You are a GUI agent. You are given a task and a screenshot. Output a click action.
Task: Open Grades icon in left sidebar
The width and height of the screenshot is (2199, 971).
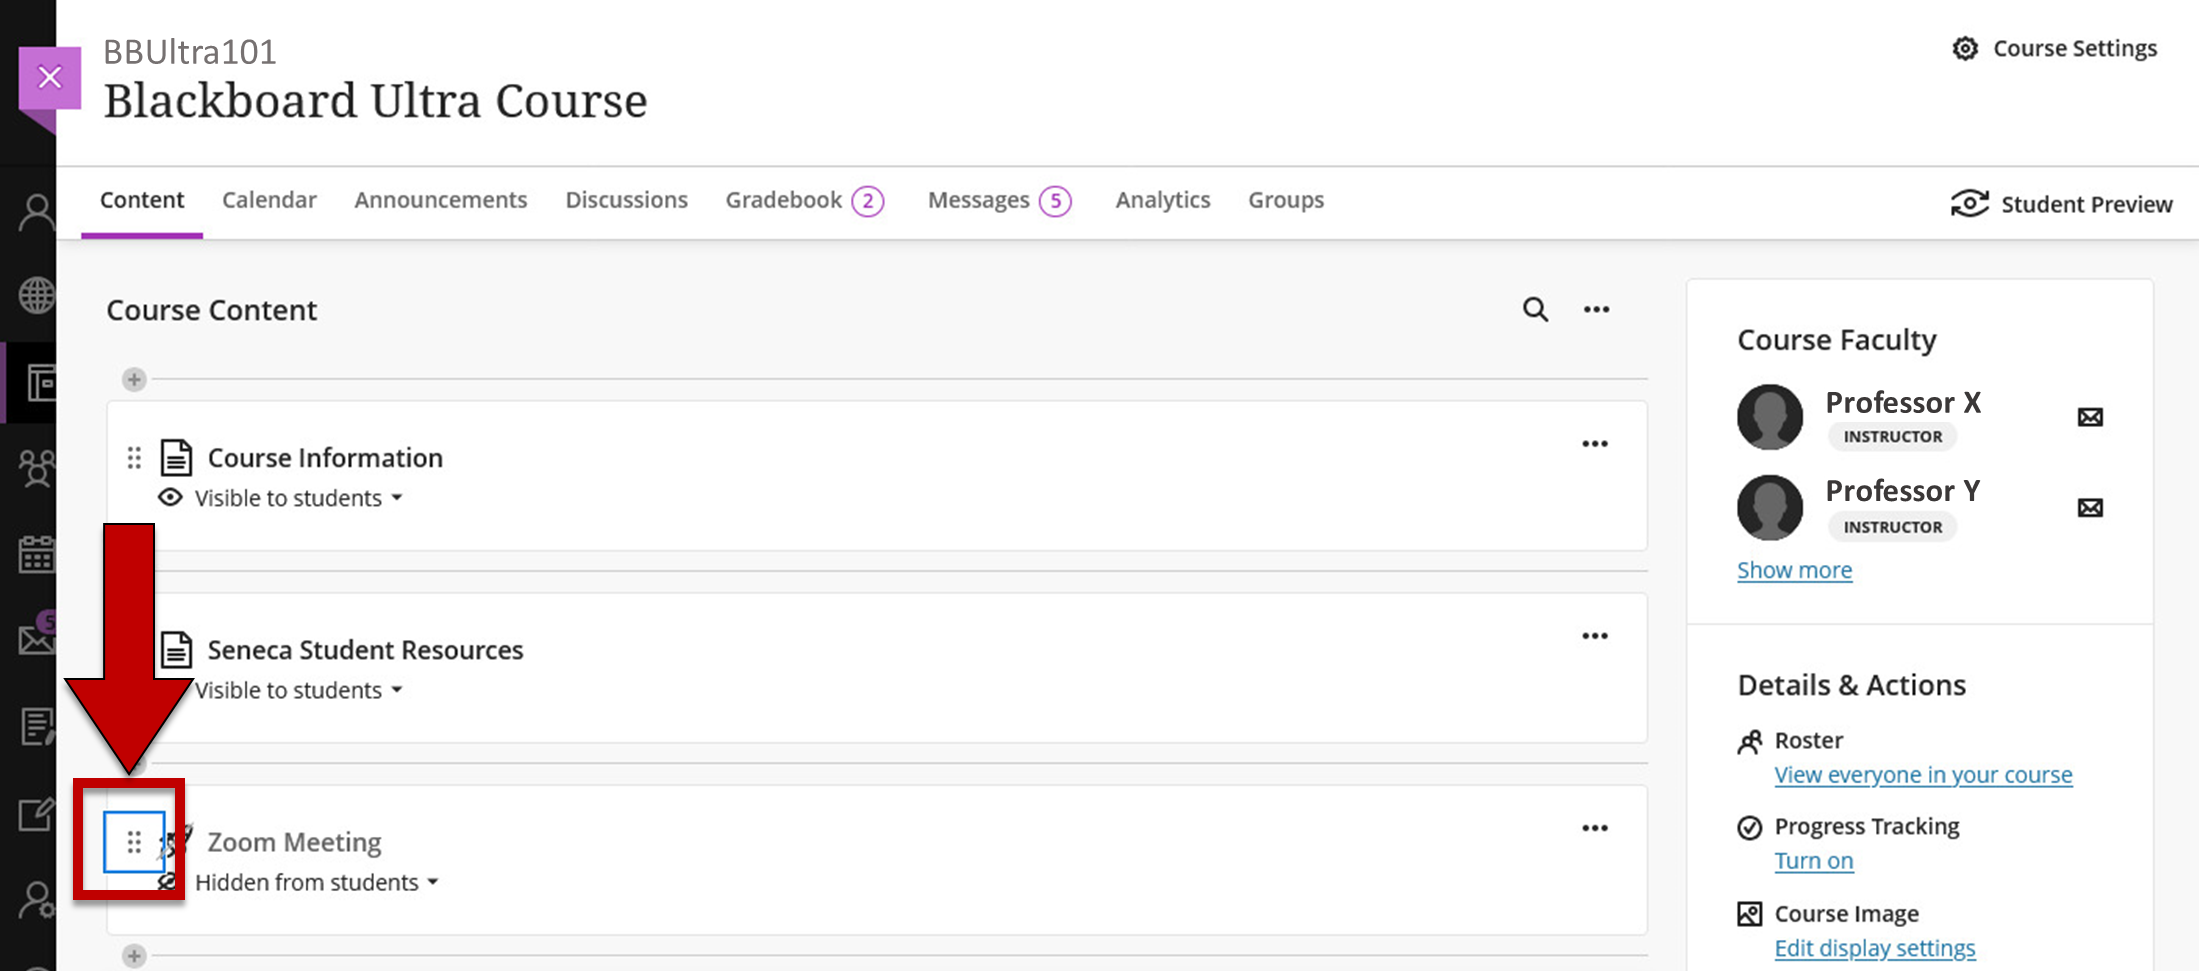click(37, 726)
